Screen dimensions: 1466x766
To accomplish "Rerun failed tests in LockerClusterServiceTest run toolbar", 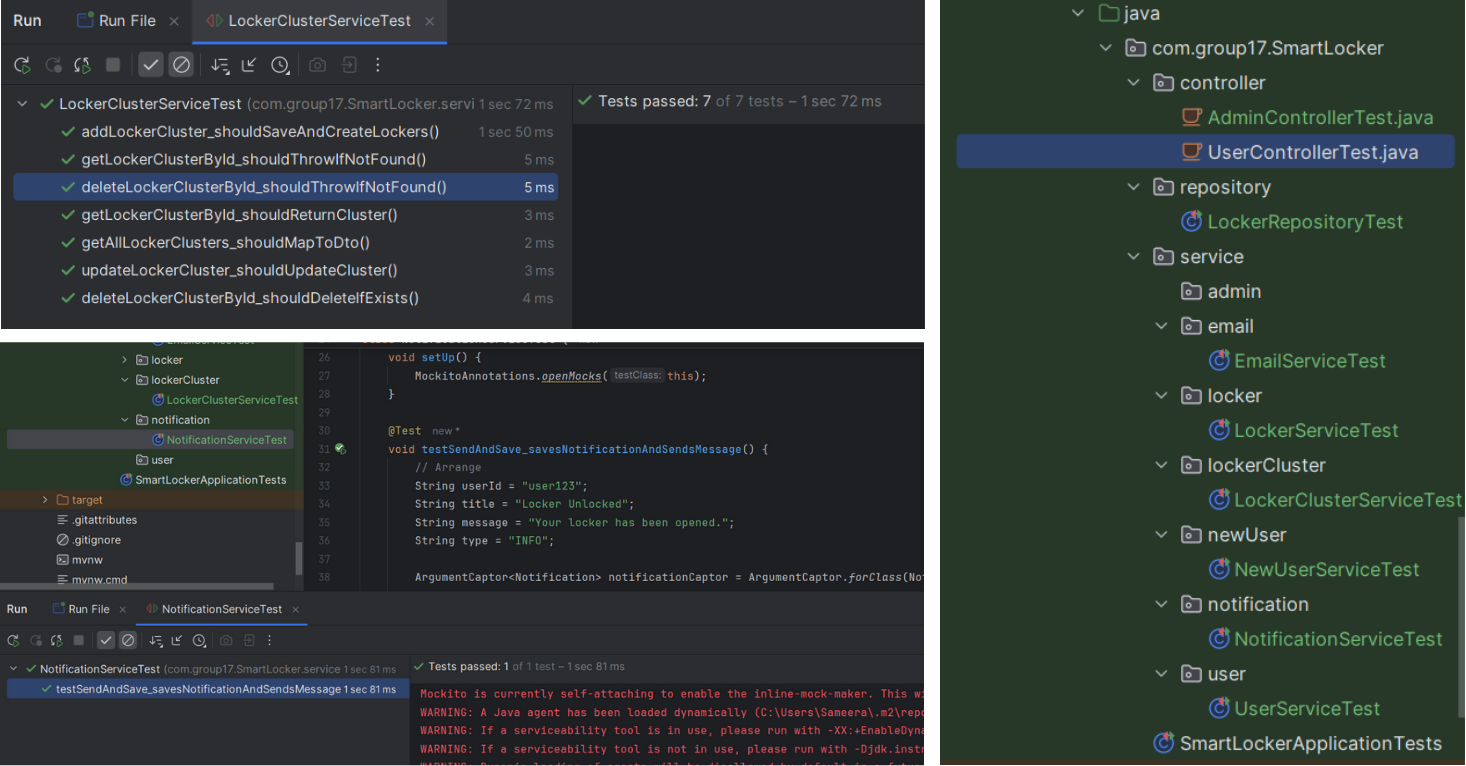I will (53, 65).
